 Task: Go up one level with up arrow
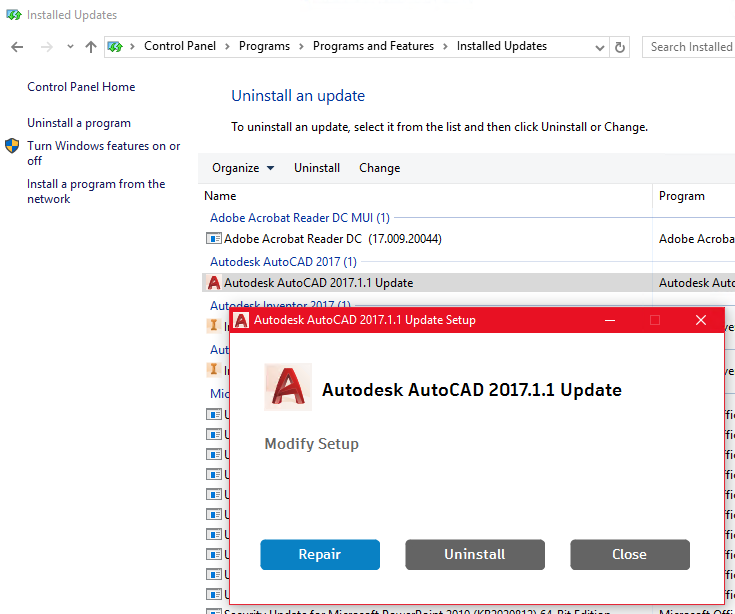pyautogui.click(x=91, y=47)
